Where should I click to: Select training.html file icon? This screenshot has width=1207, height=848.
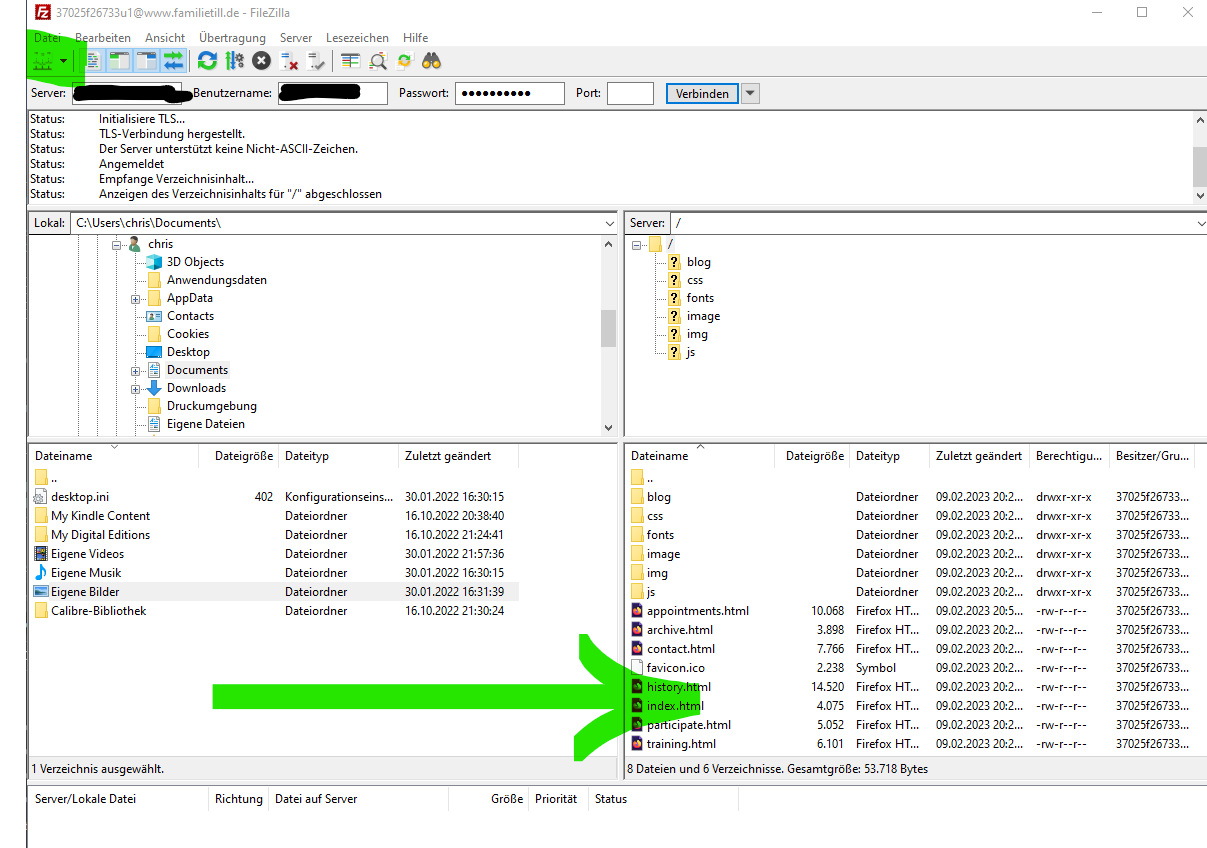click(638, 744)
